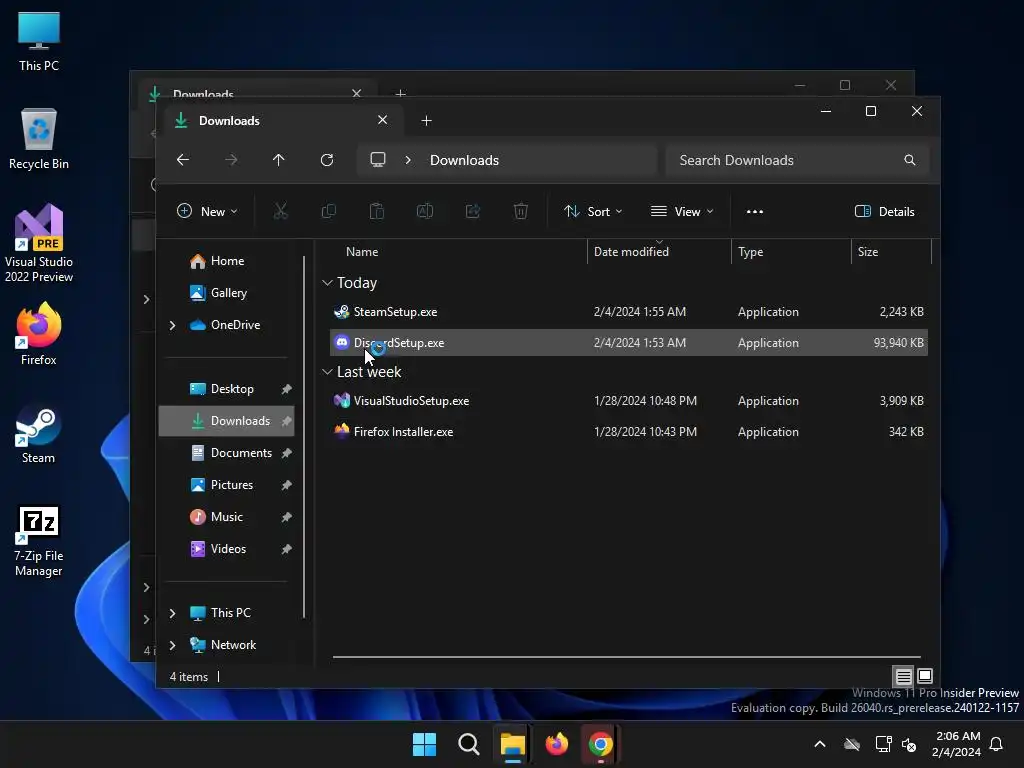Select the front Downloads tab

coord(283,121)
